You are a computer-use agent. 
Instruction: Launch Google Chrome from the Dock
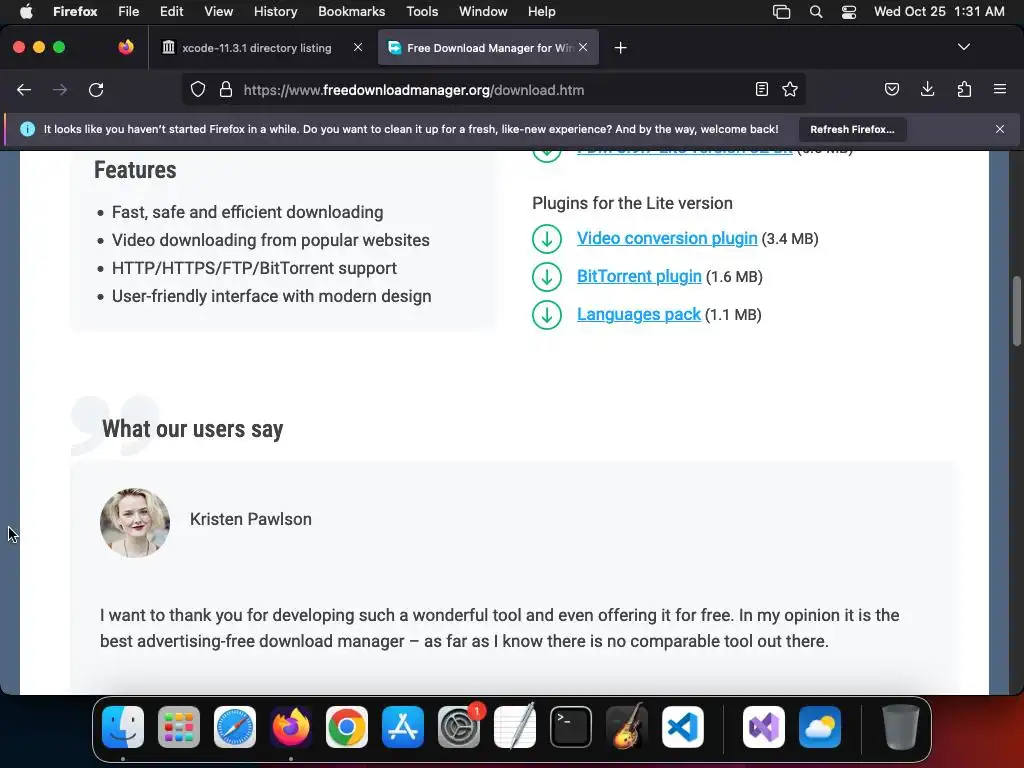point(347,727)
